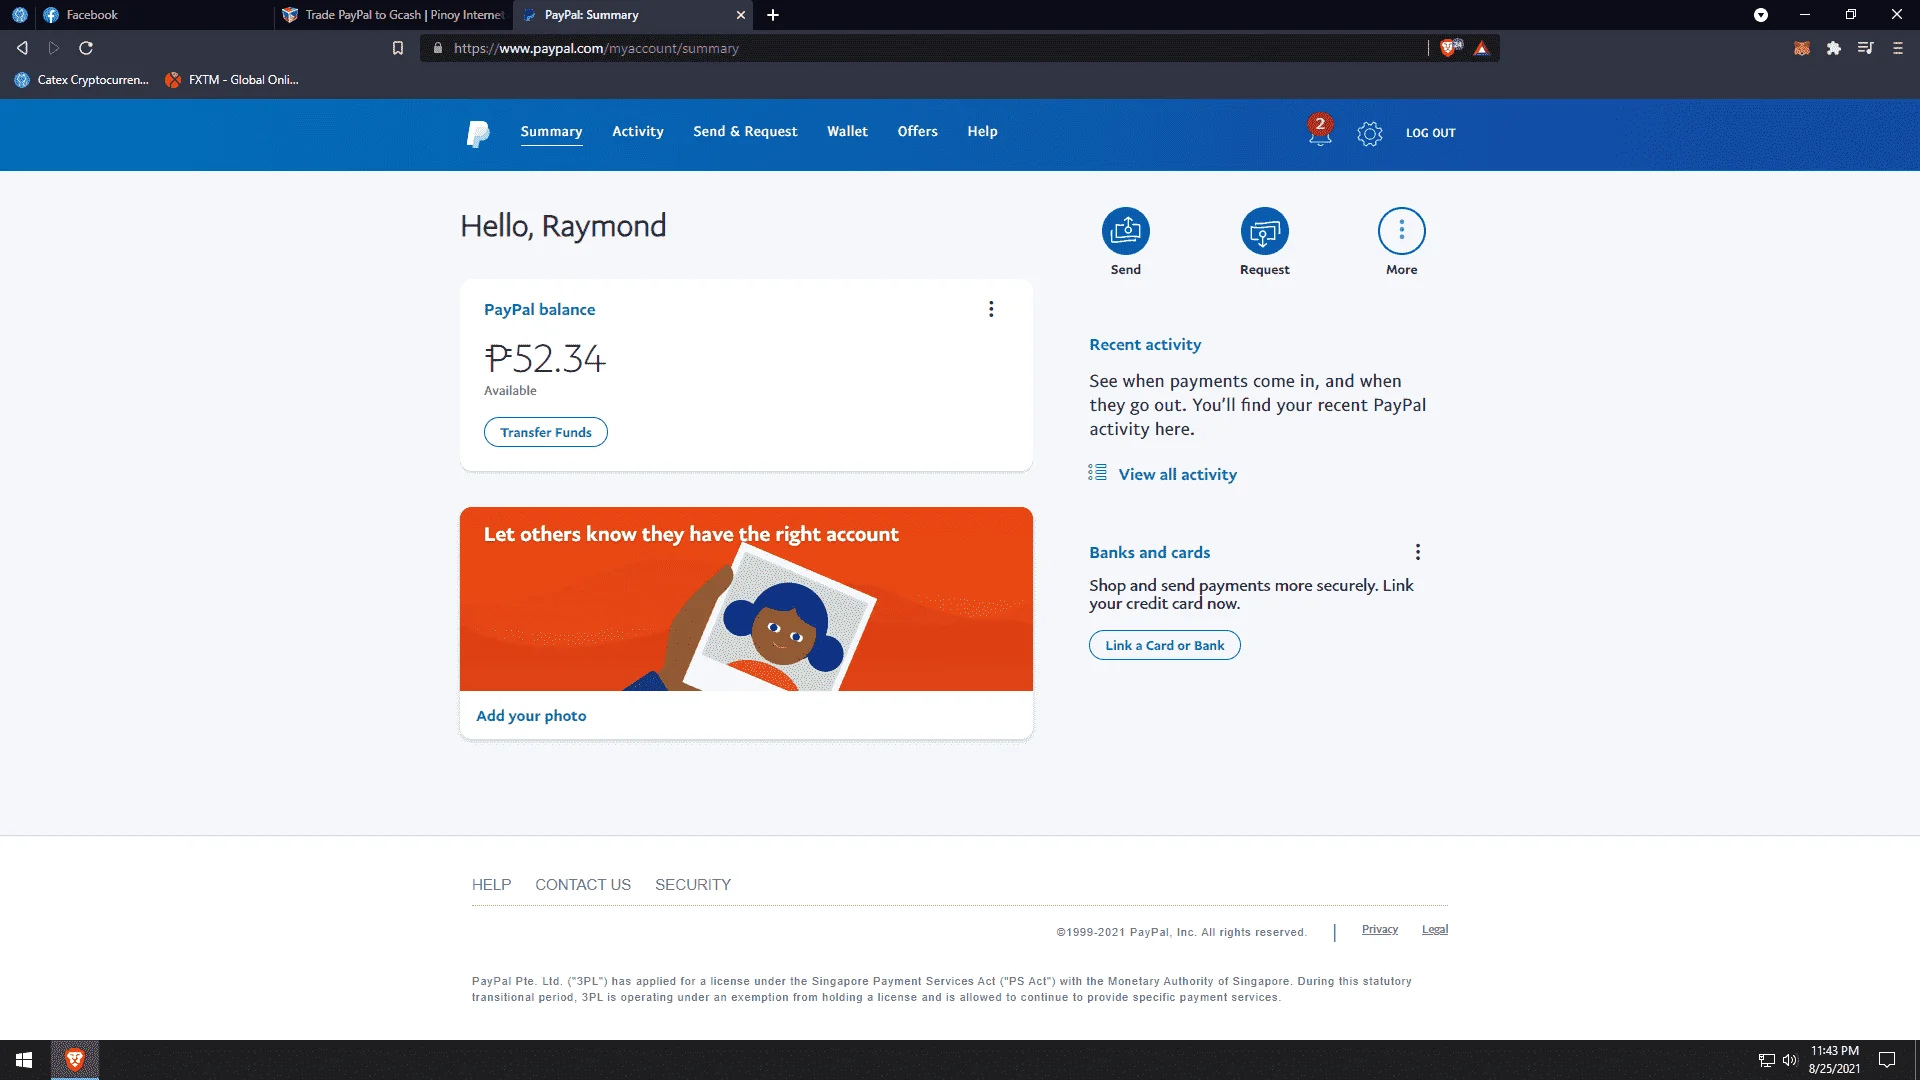Viewport: 1920px width, 1080px height.
Task: Open Wallet in navigation
Action: click(x=847, y=131)
